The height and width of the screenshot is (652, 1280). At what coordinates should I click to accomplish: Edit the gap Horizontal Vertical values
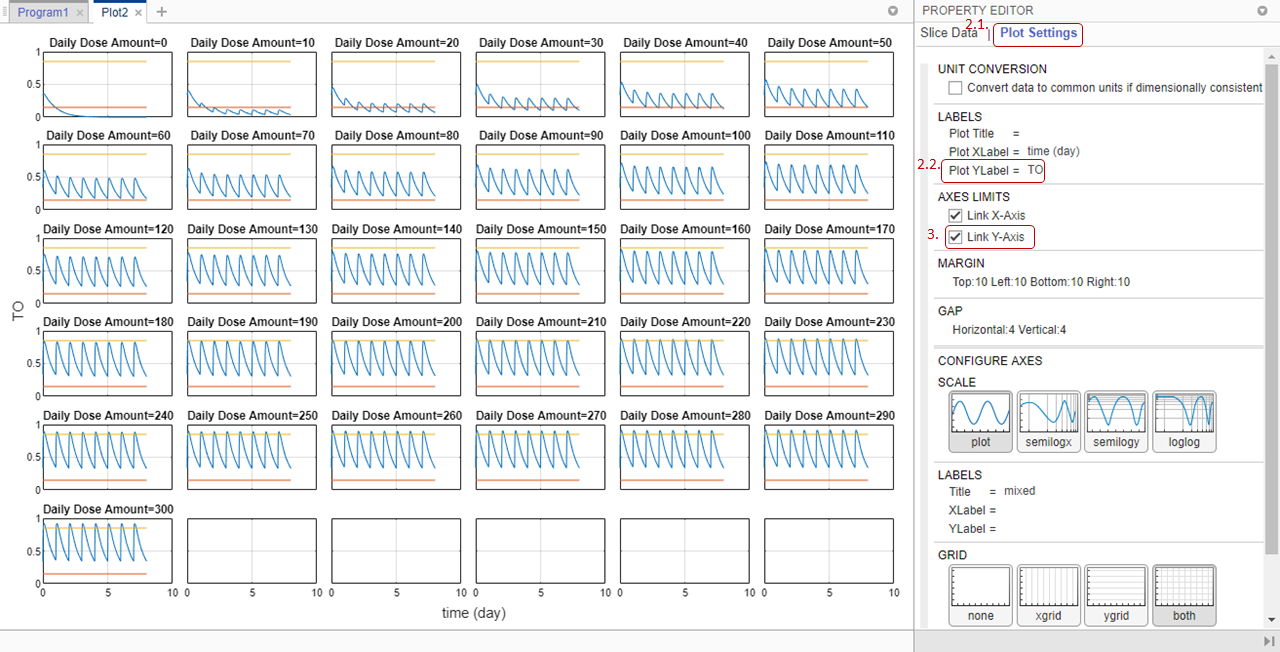click(1009, 330)
